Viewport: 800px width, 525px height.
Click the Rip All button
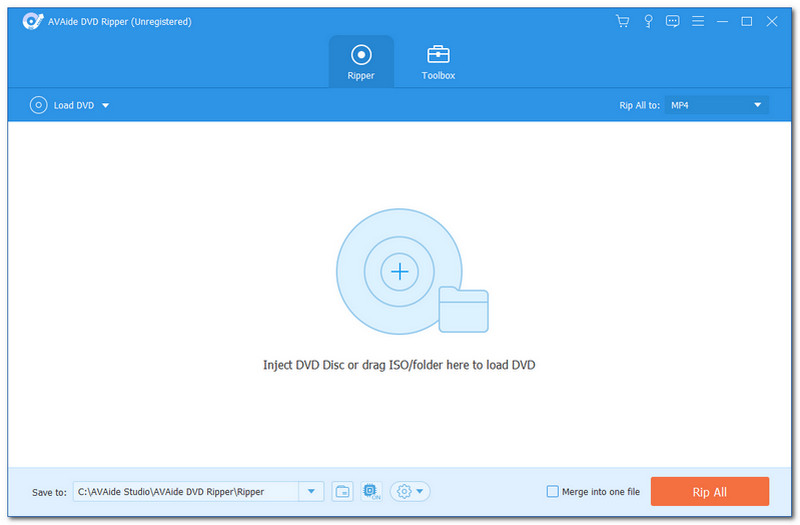click(x=709, y=492)
